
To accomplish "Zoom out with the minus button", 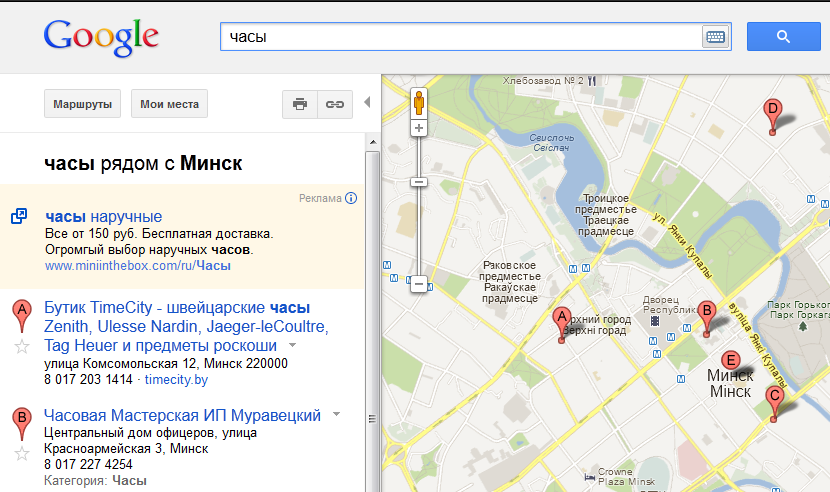I will tap(419, 284).
